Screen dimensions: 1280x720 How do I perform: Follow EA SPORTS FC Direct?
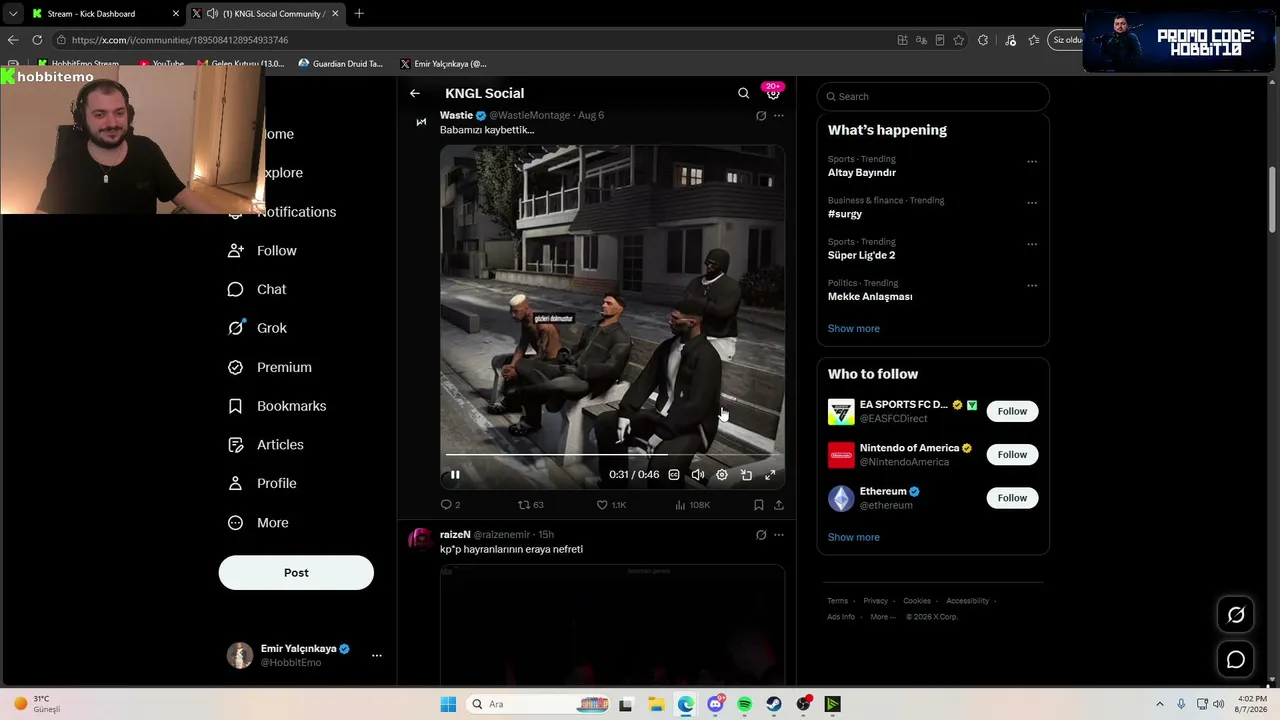(x=1012, y=411)
